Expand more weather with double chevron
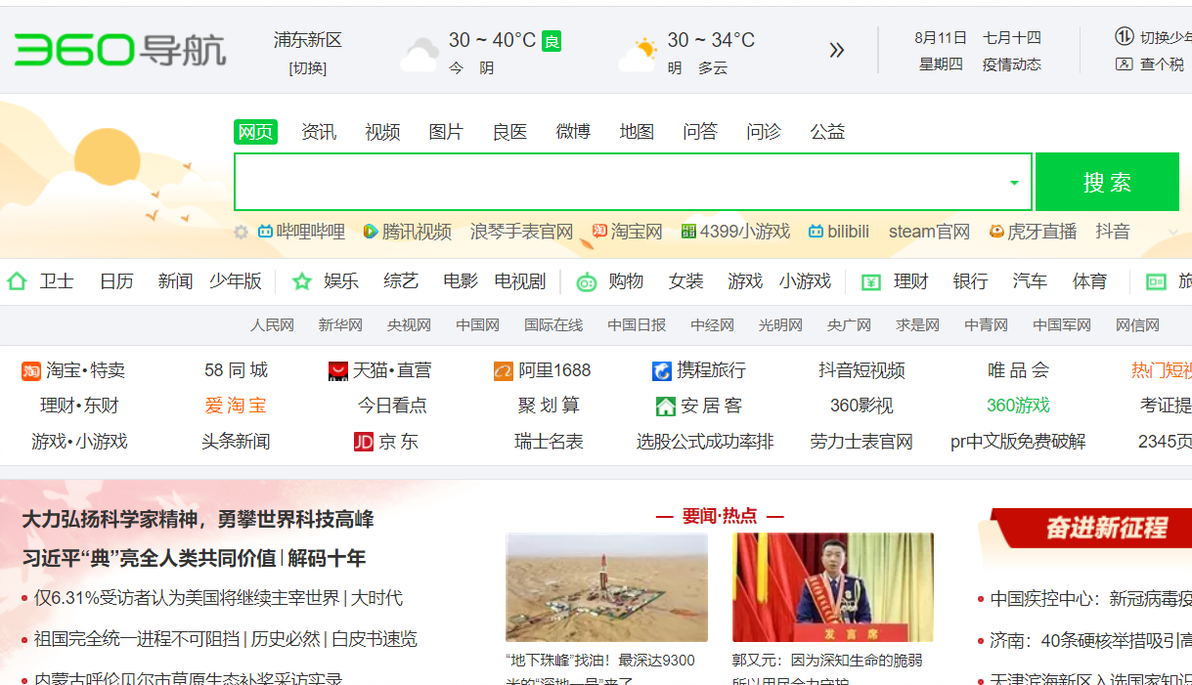Viewport: 1192px width, 685px height. tap(836, 51)
